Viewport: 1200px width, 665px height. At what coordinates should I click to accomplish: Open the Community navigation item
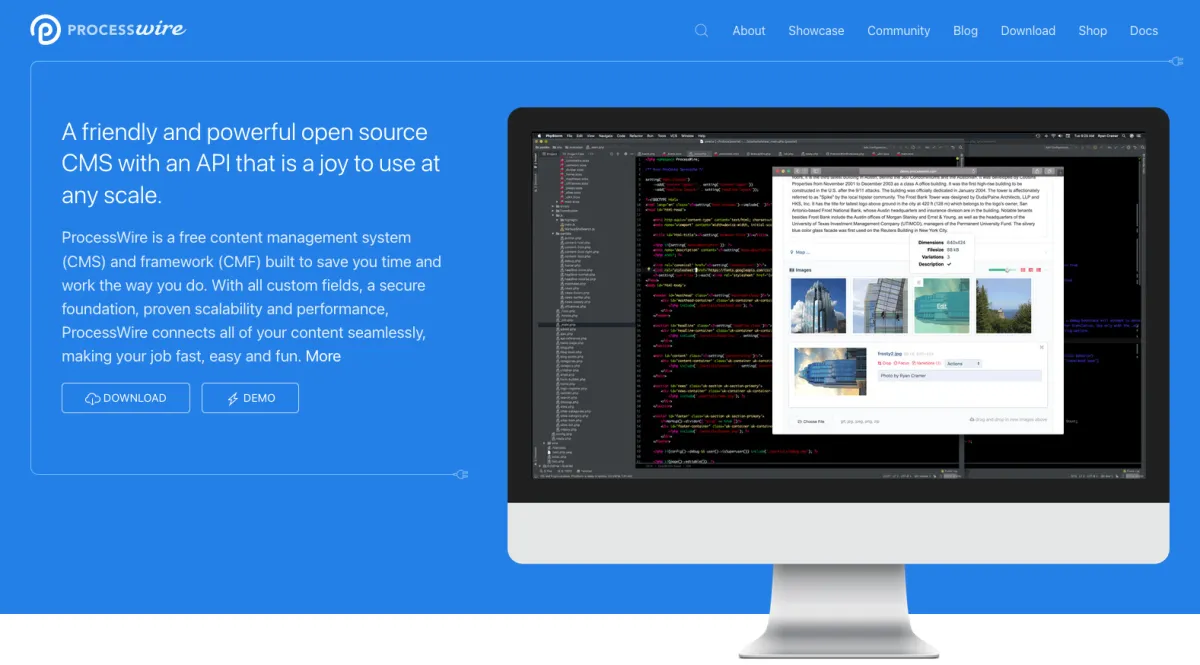[x=899, y=31]
